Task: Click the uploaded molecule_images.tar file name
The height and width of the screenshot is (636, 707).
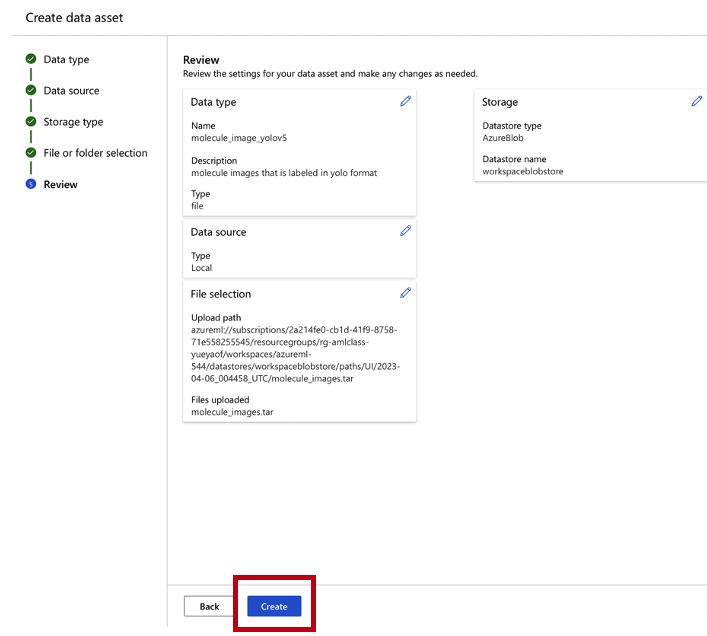Action: (232, 412)
